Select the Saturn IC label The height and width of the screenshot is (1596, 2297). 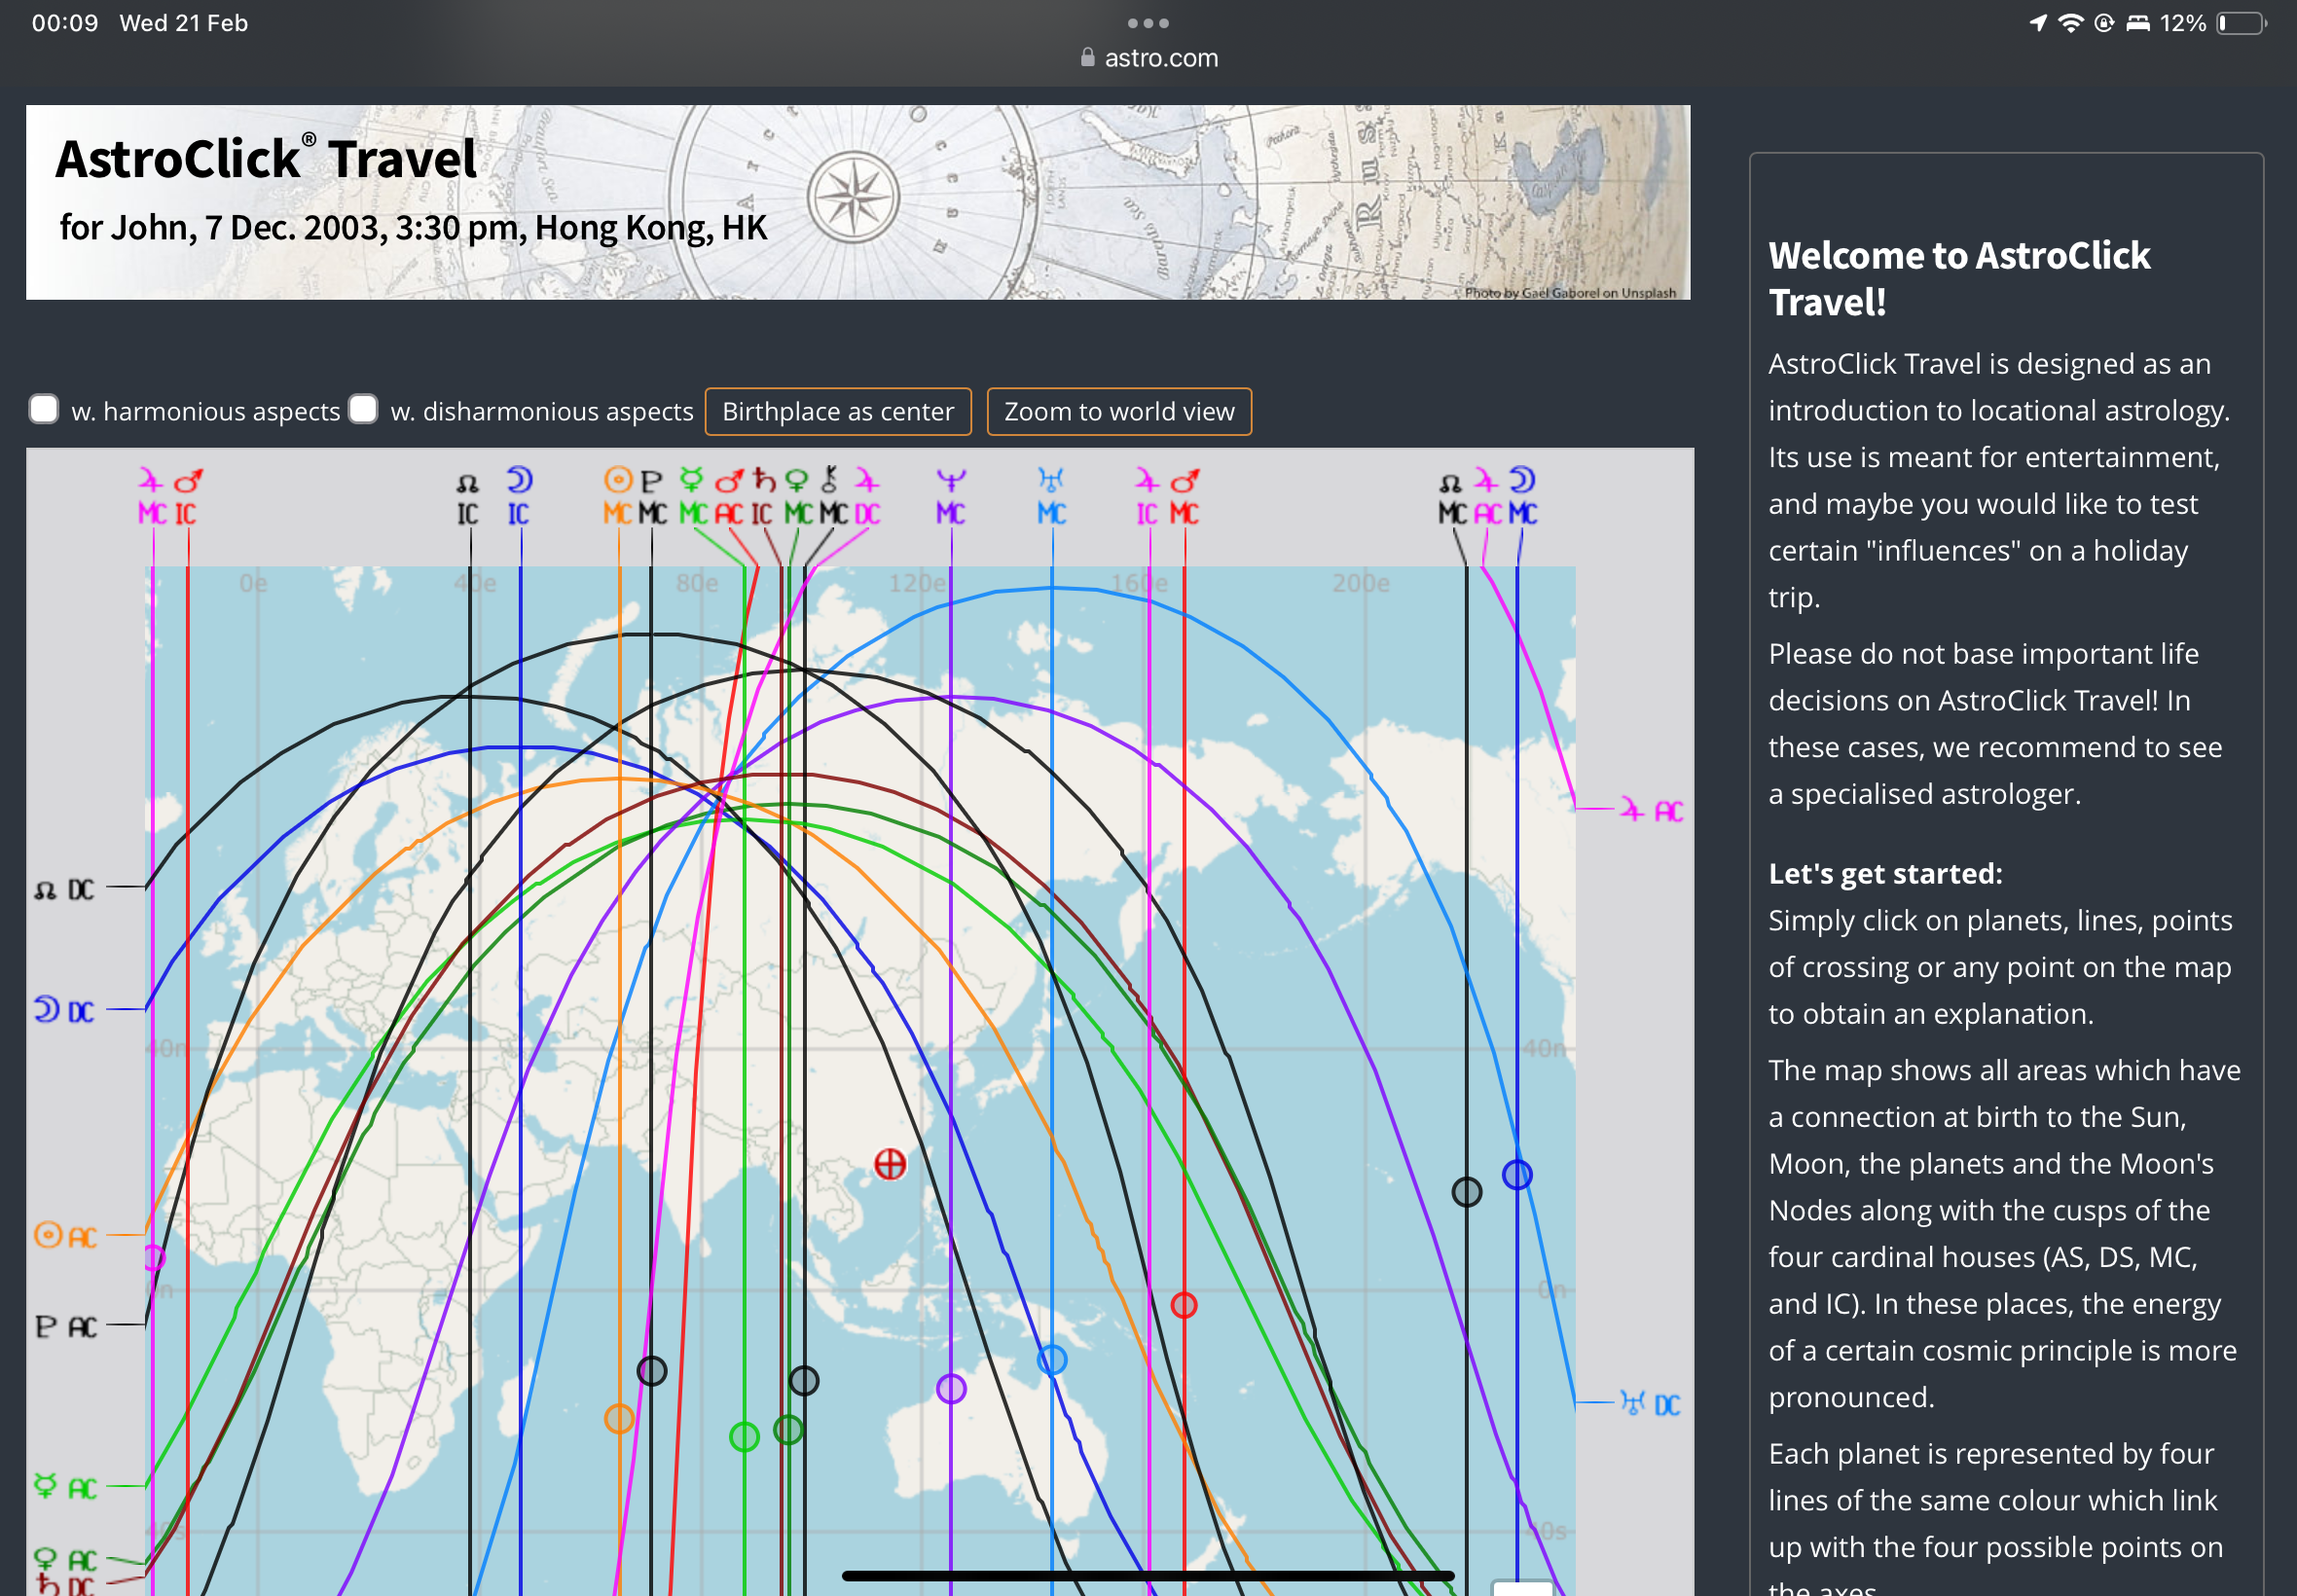(x=763, y=497)
